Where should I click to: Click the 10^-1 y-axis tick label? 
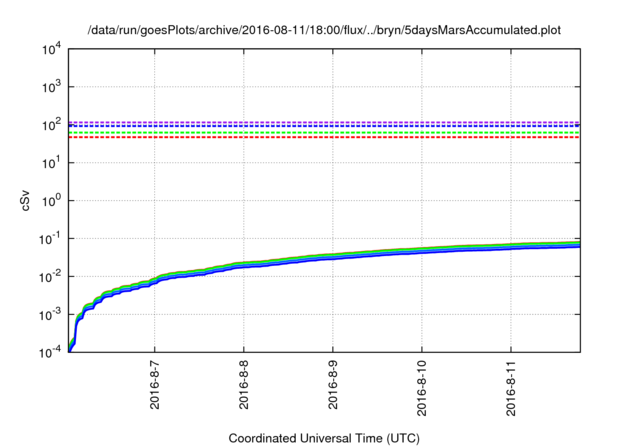tap(49, 239)
